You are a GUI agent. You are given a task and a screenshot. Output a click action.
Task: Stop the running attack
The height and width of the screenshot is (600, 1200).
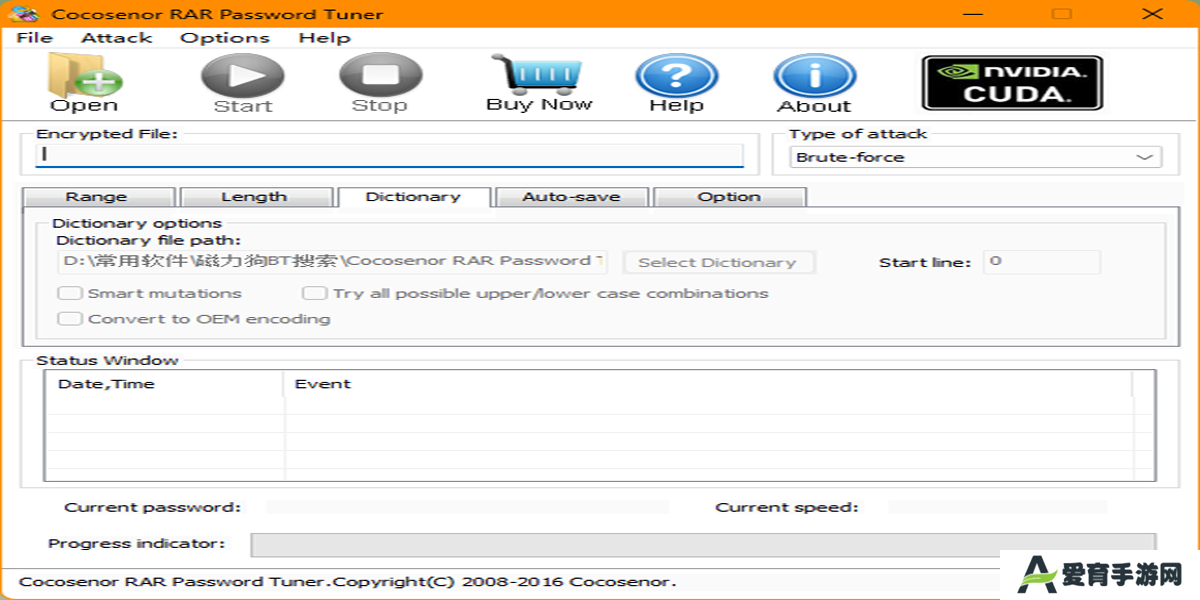pyautogui.click(x=380, y=82)
